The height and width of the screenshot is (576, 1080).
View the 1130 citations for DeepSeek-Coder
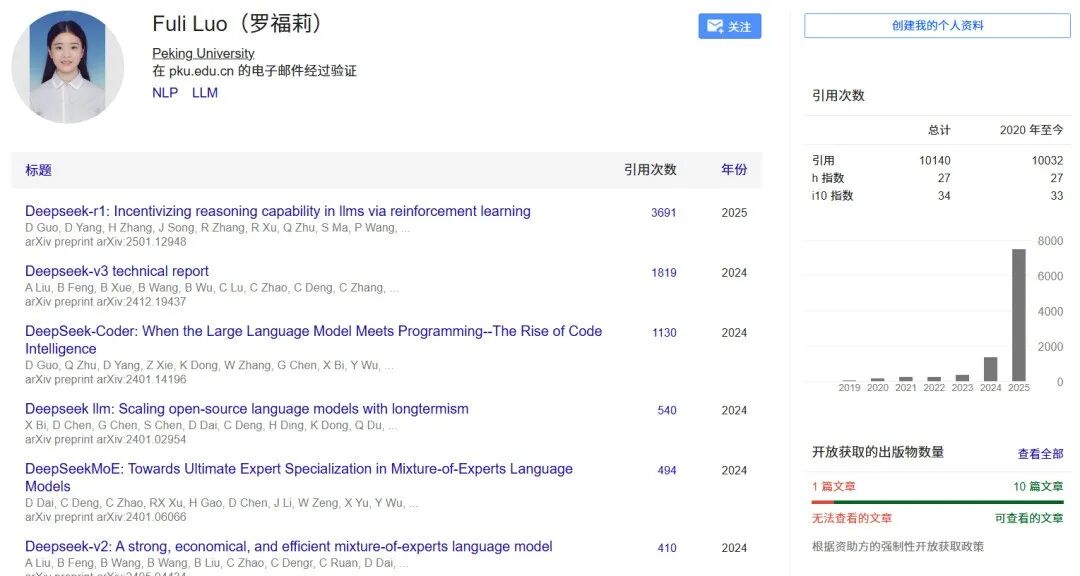[664, 333]
